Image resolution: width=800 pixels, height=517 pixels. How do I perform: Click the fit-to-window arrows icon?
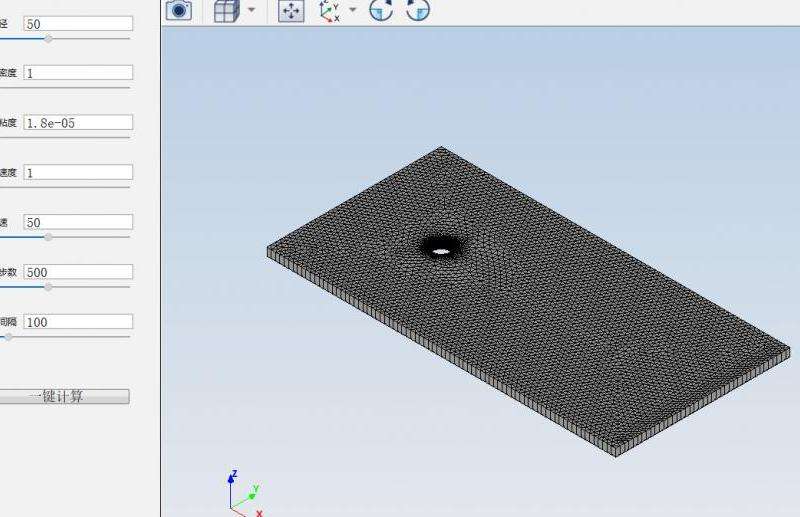pos(291,11)
